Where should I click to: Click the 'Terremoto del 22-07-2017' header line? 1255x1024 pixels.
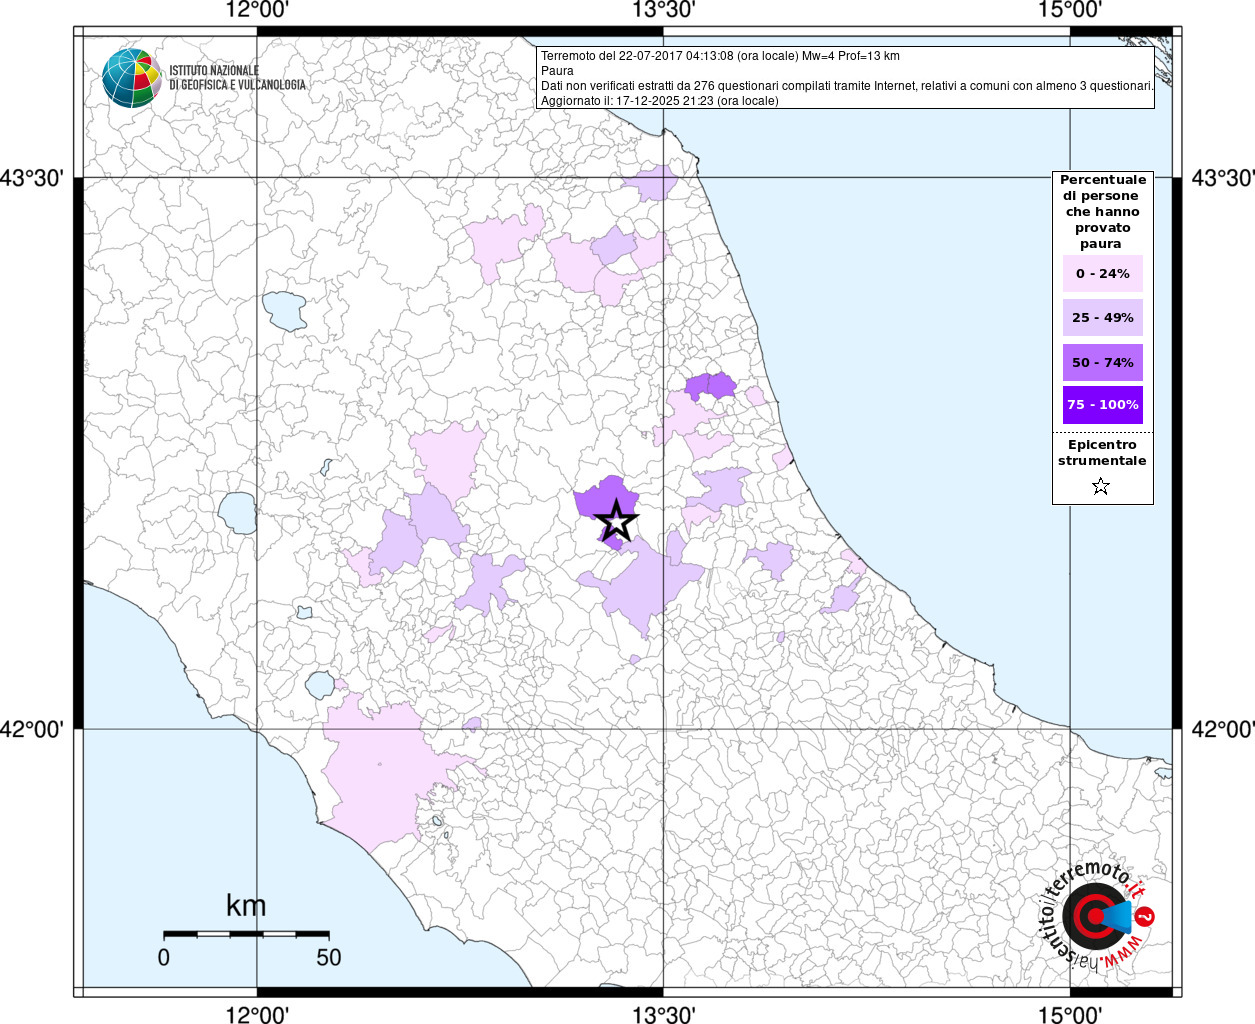coord(720,56)
